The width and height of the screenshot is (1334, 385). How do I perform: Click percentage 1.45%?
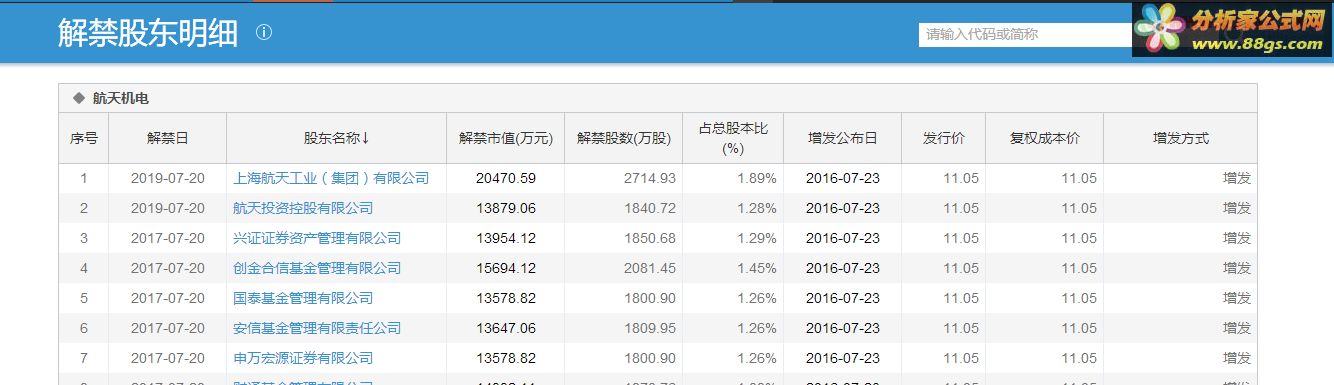pyautogui.click(x=757, y=268)
